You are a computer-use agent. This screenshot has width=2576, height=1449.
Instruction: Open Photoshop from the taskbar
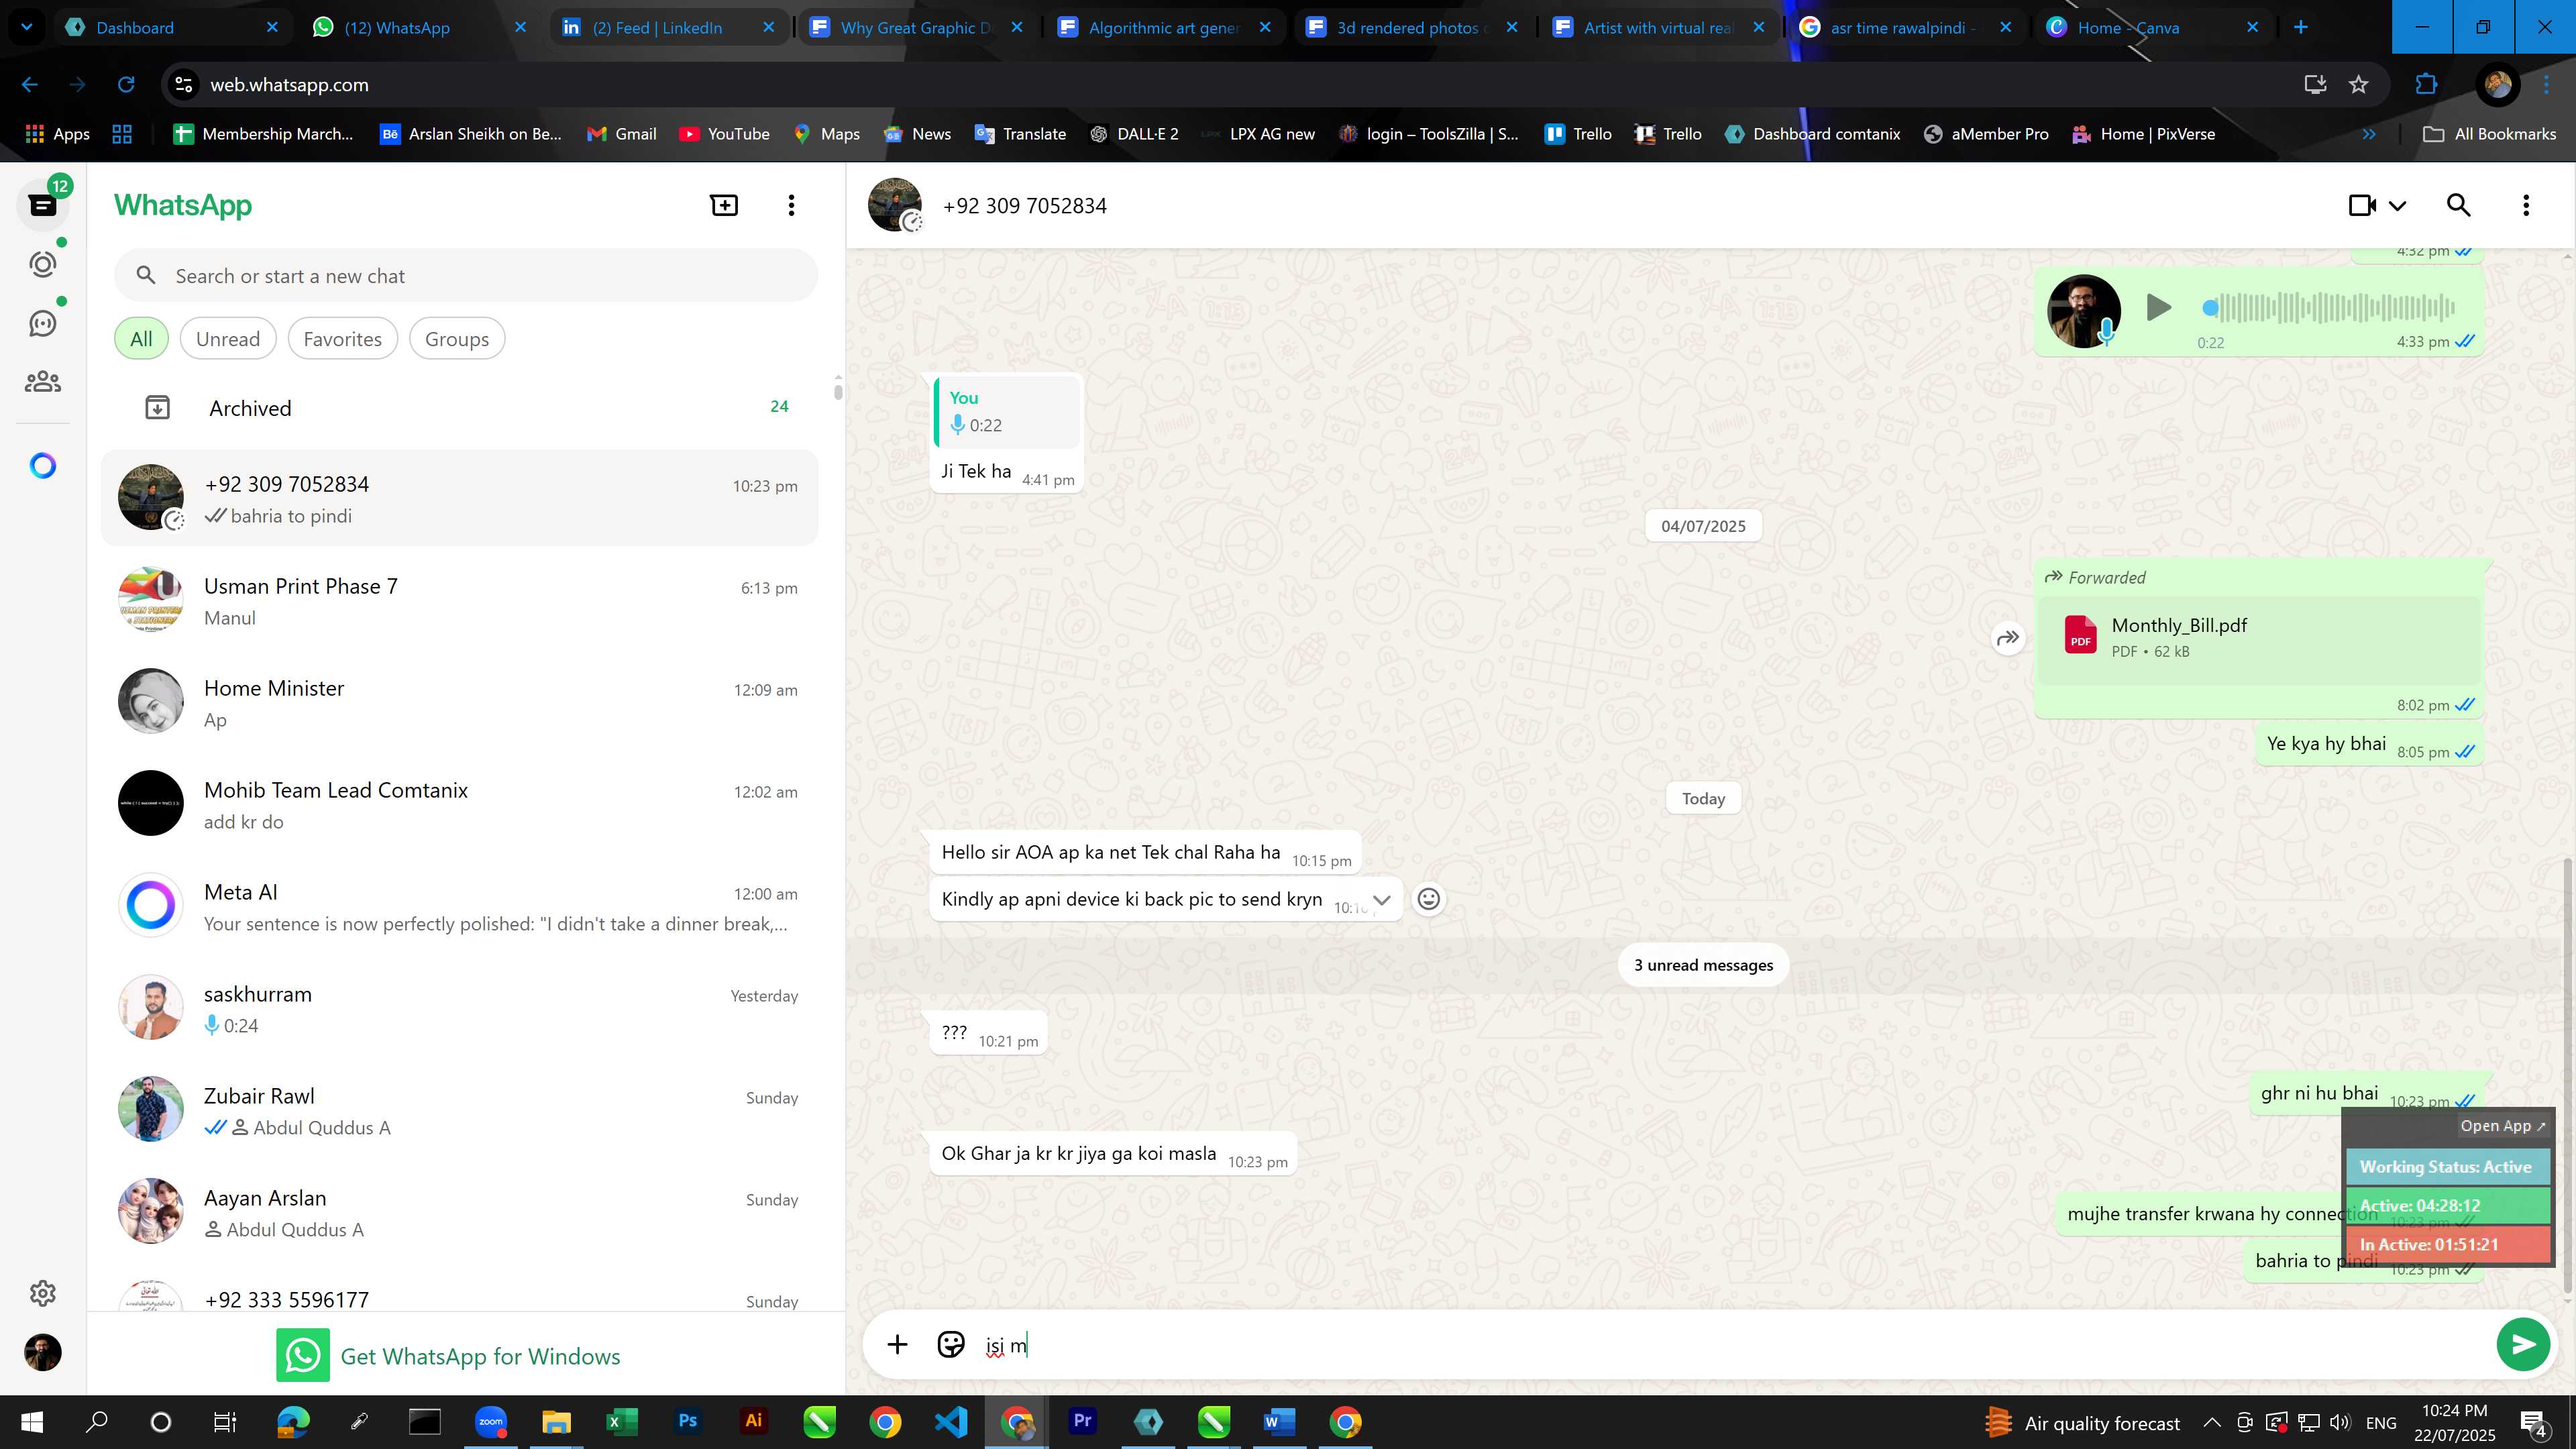click(687, 1421)
